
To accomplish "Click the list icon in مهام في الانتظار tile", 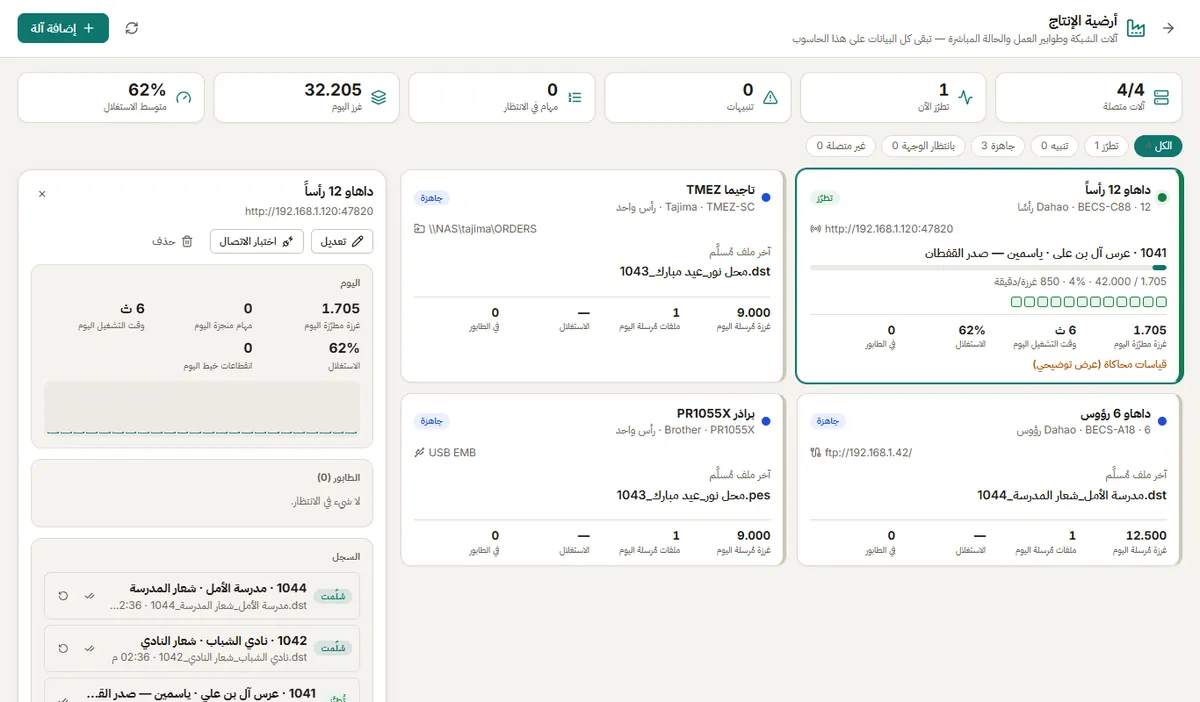I will 575,97.
